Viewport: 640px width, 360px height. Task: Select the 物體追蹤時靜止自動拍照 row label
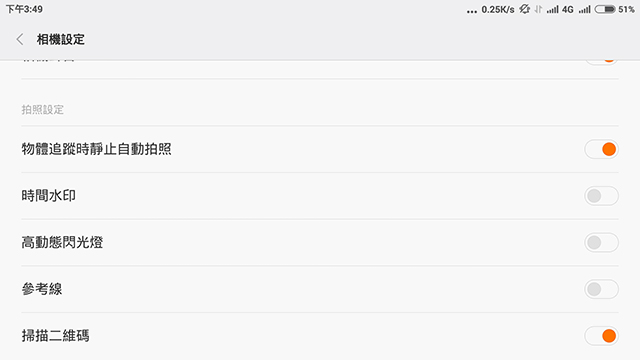point(96,149)
